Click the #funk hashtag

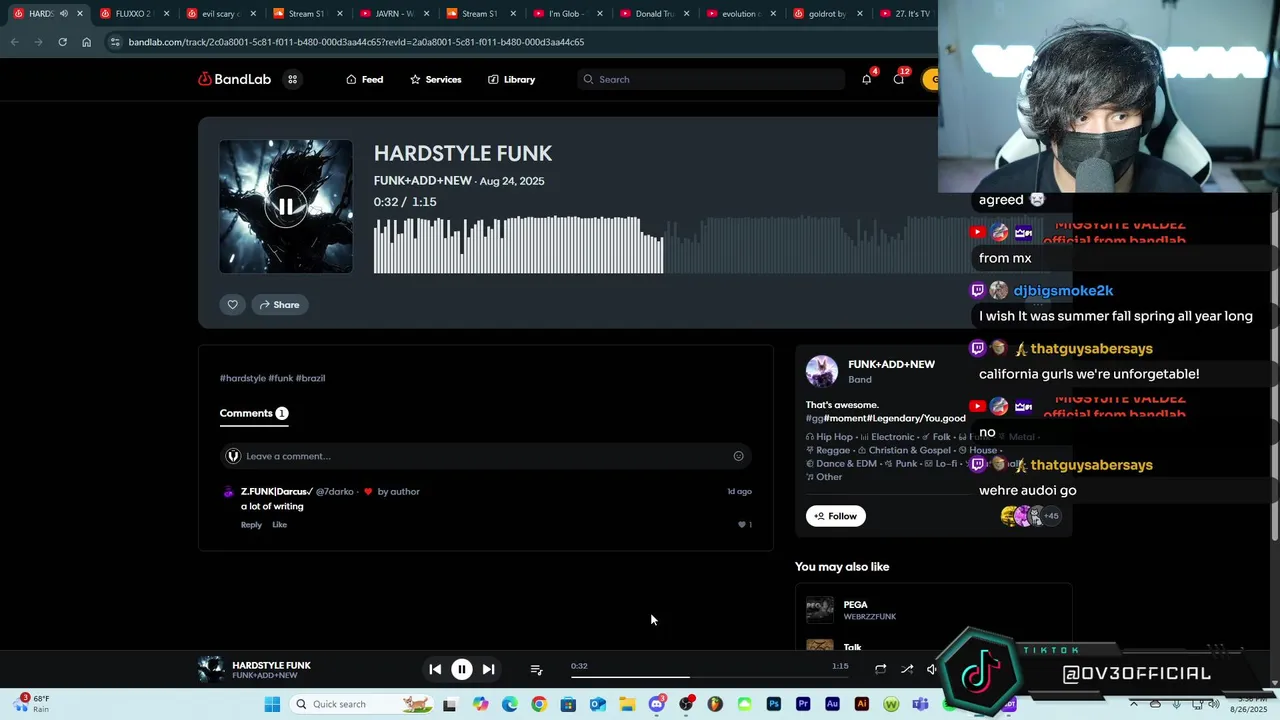pyautogui.click(x=280, y=378)
